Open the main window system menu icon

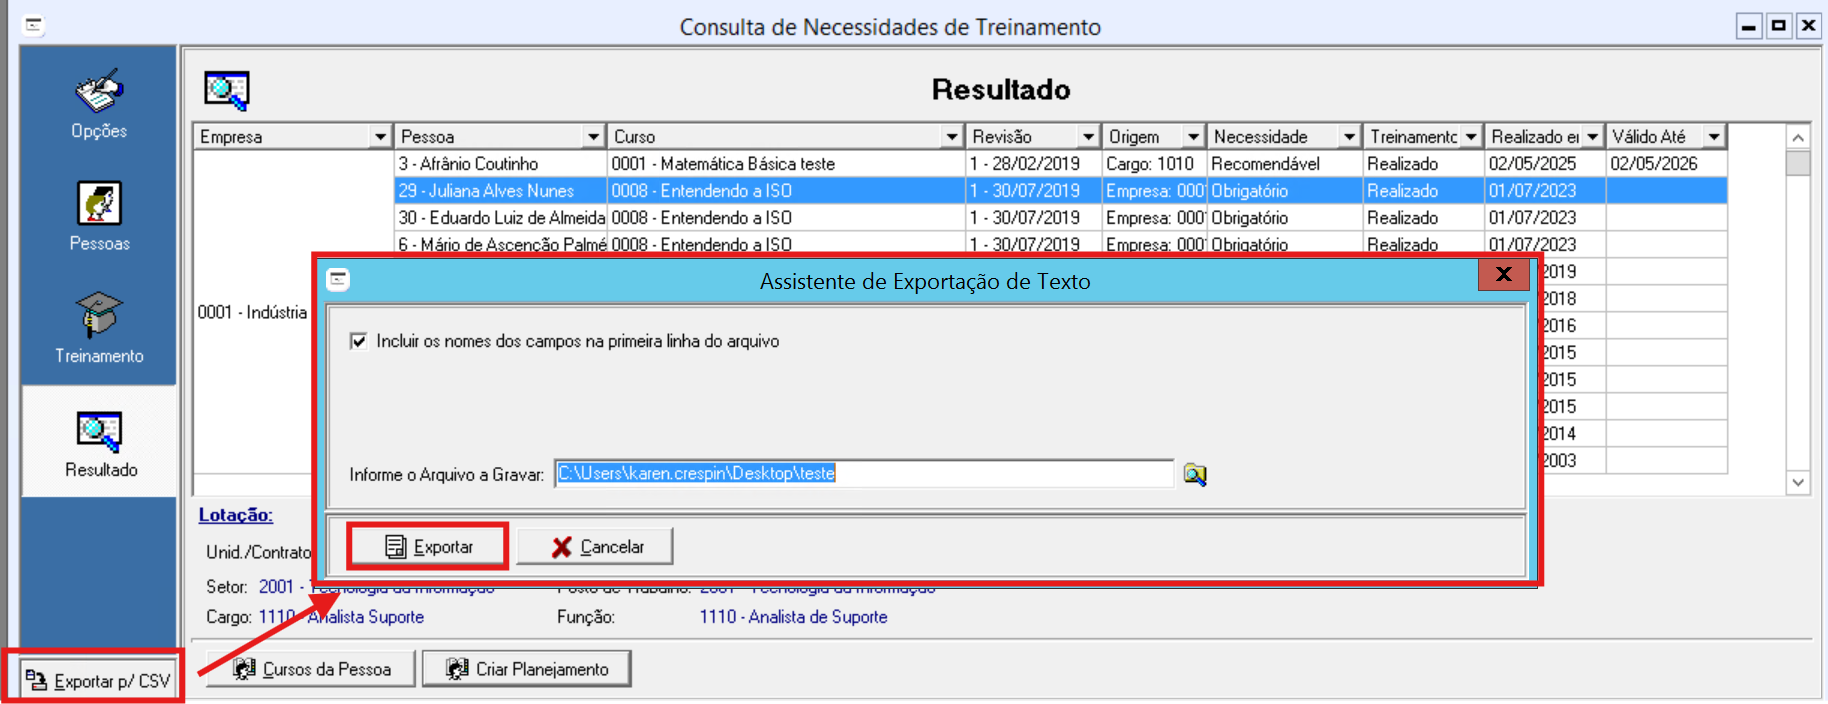pos(34,26)
